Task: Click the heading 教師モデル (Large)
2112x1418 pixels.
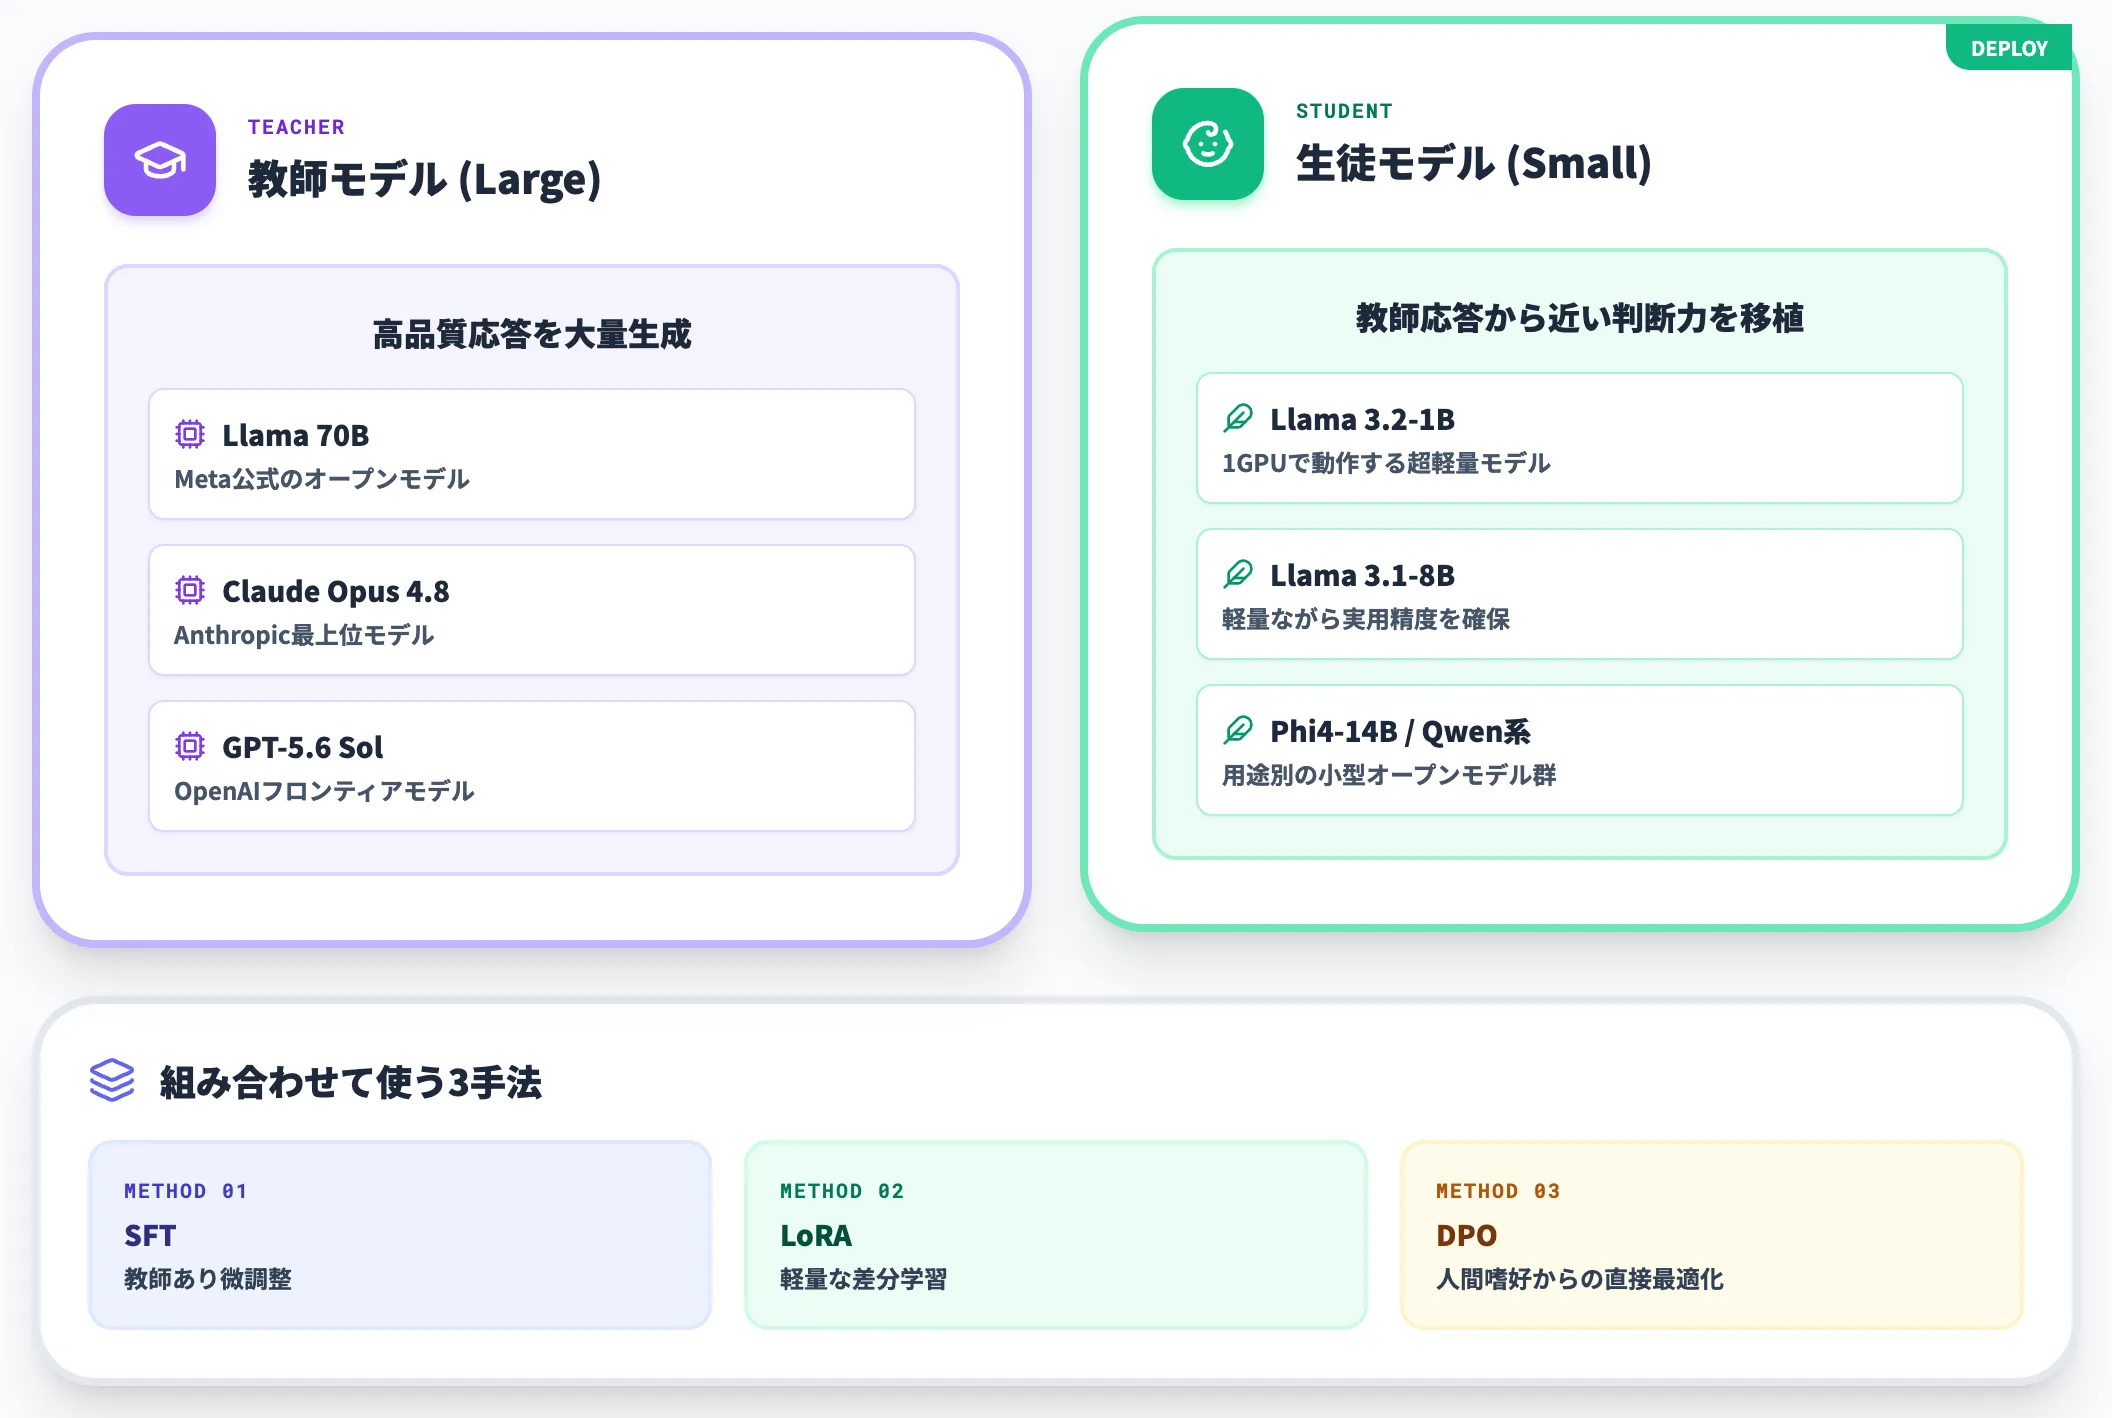Action: click(425, 179)
